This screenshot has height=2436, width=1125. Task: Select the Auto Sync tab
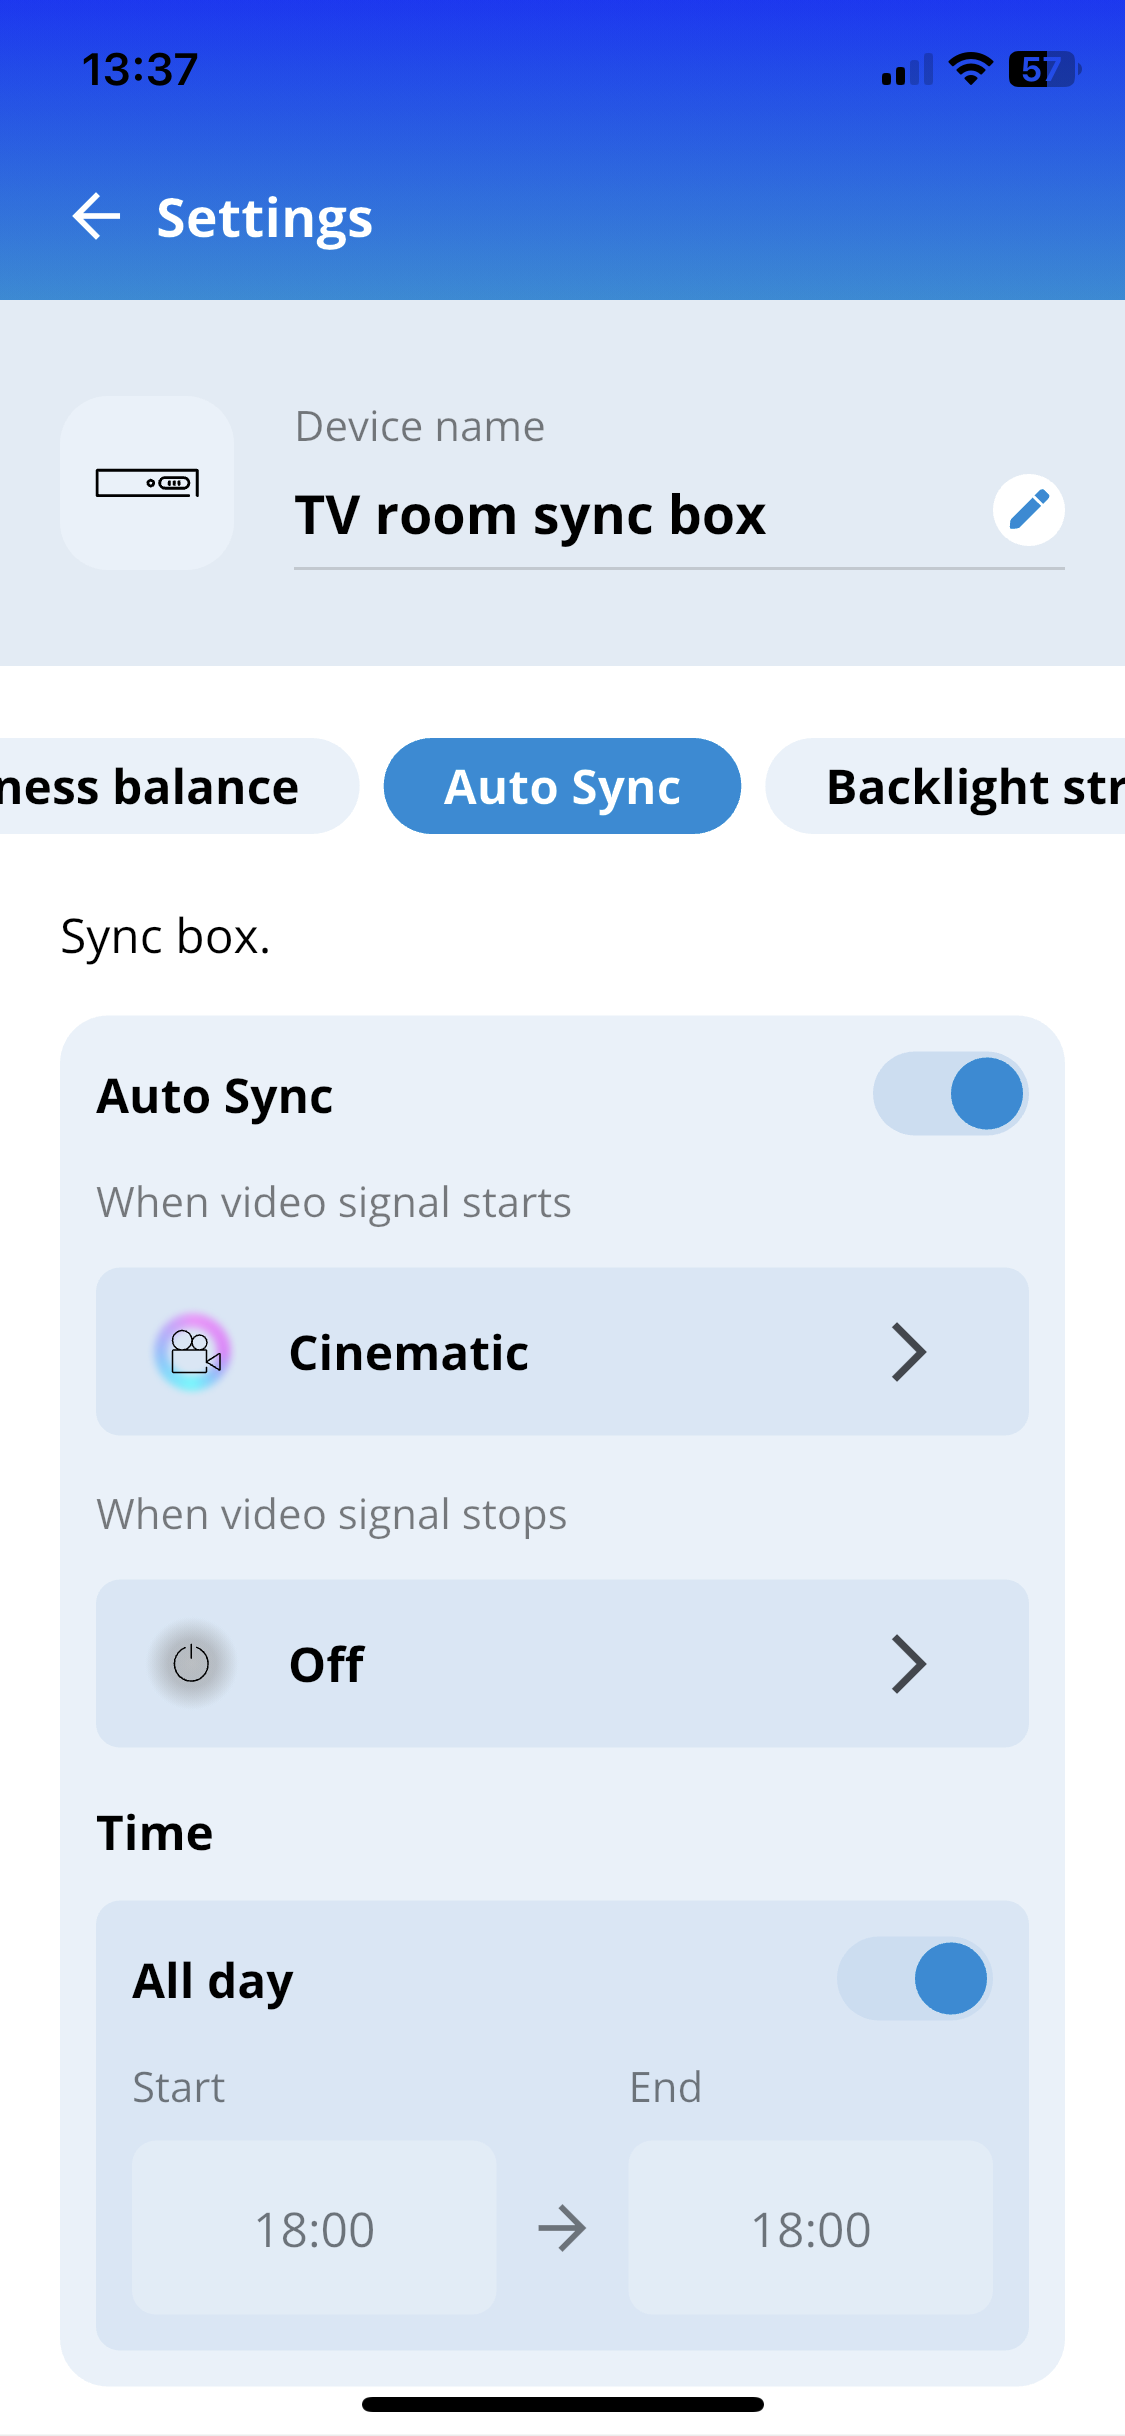pyautogui.click(x=562, y=787)
